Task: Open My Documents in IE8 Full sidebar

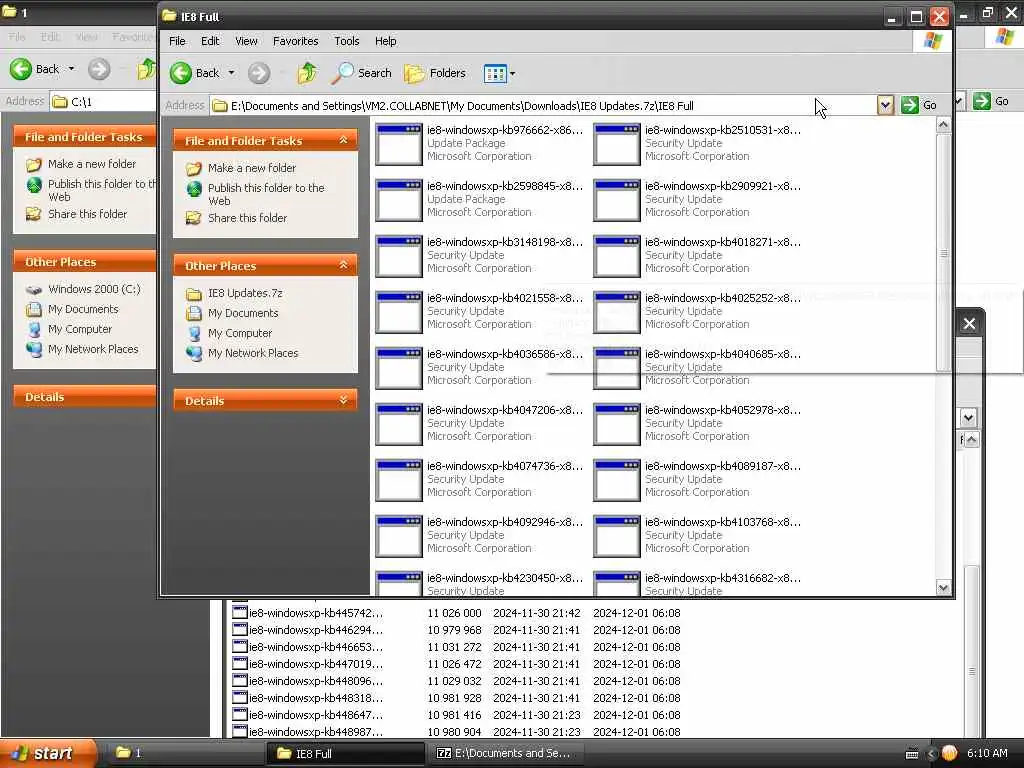Action: 243,313
